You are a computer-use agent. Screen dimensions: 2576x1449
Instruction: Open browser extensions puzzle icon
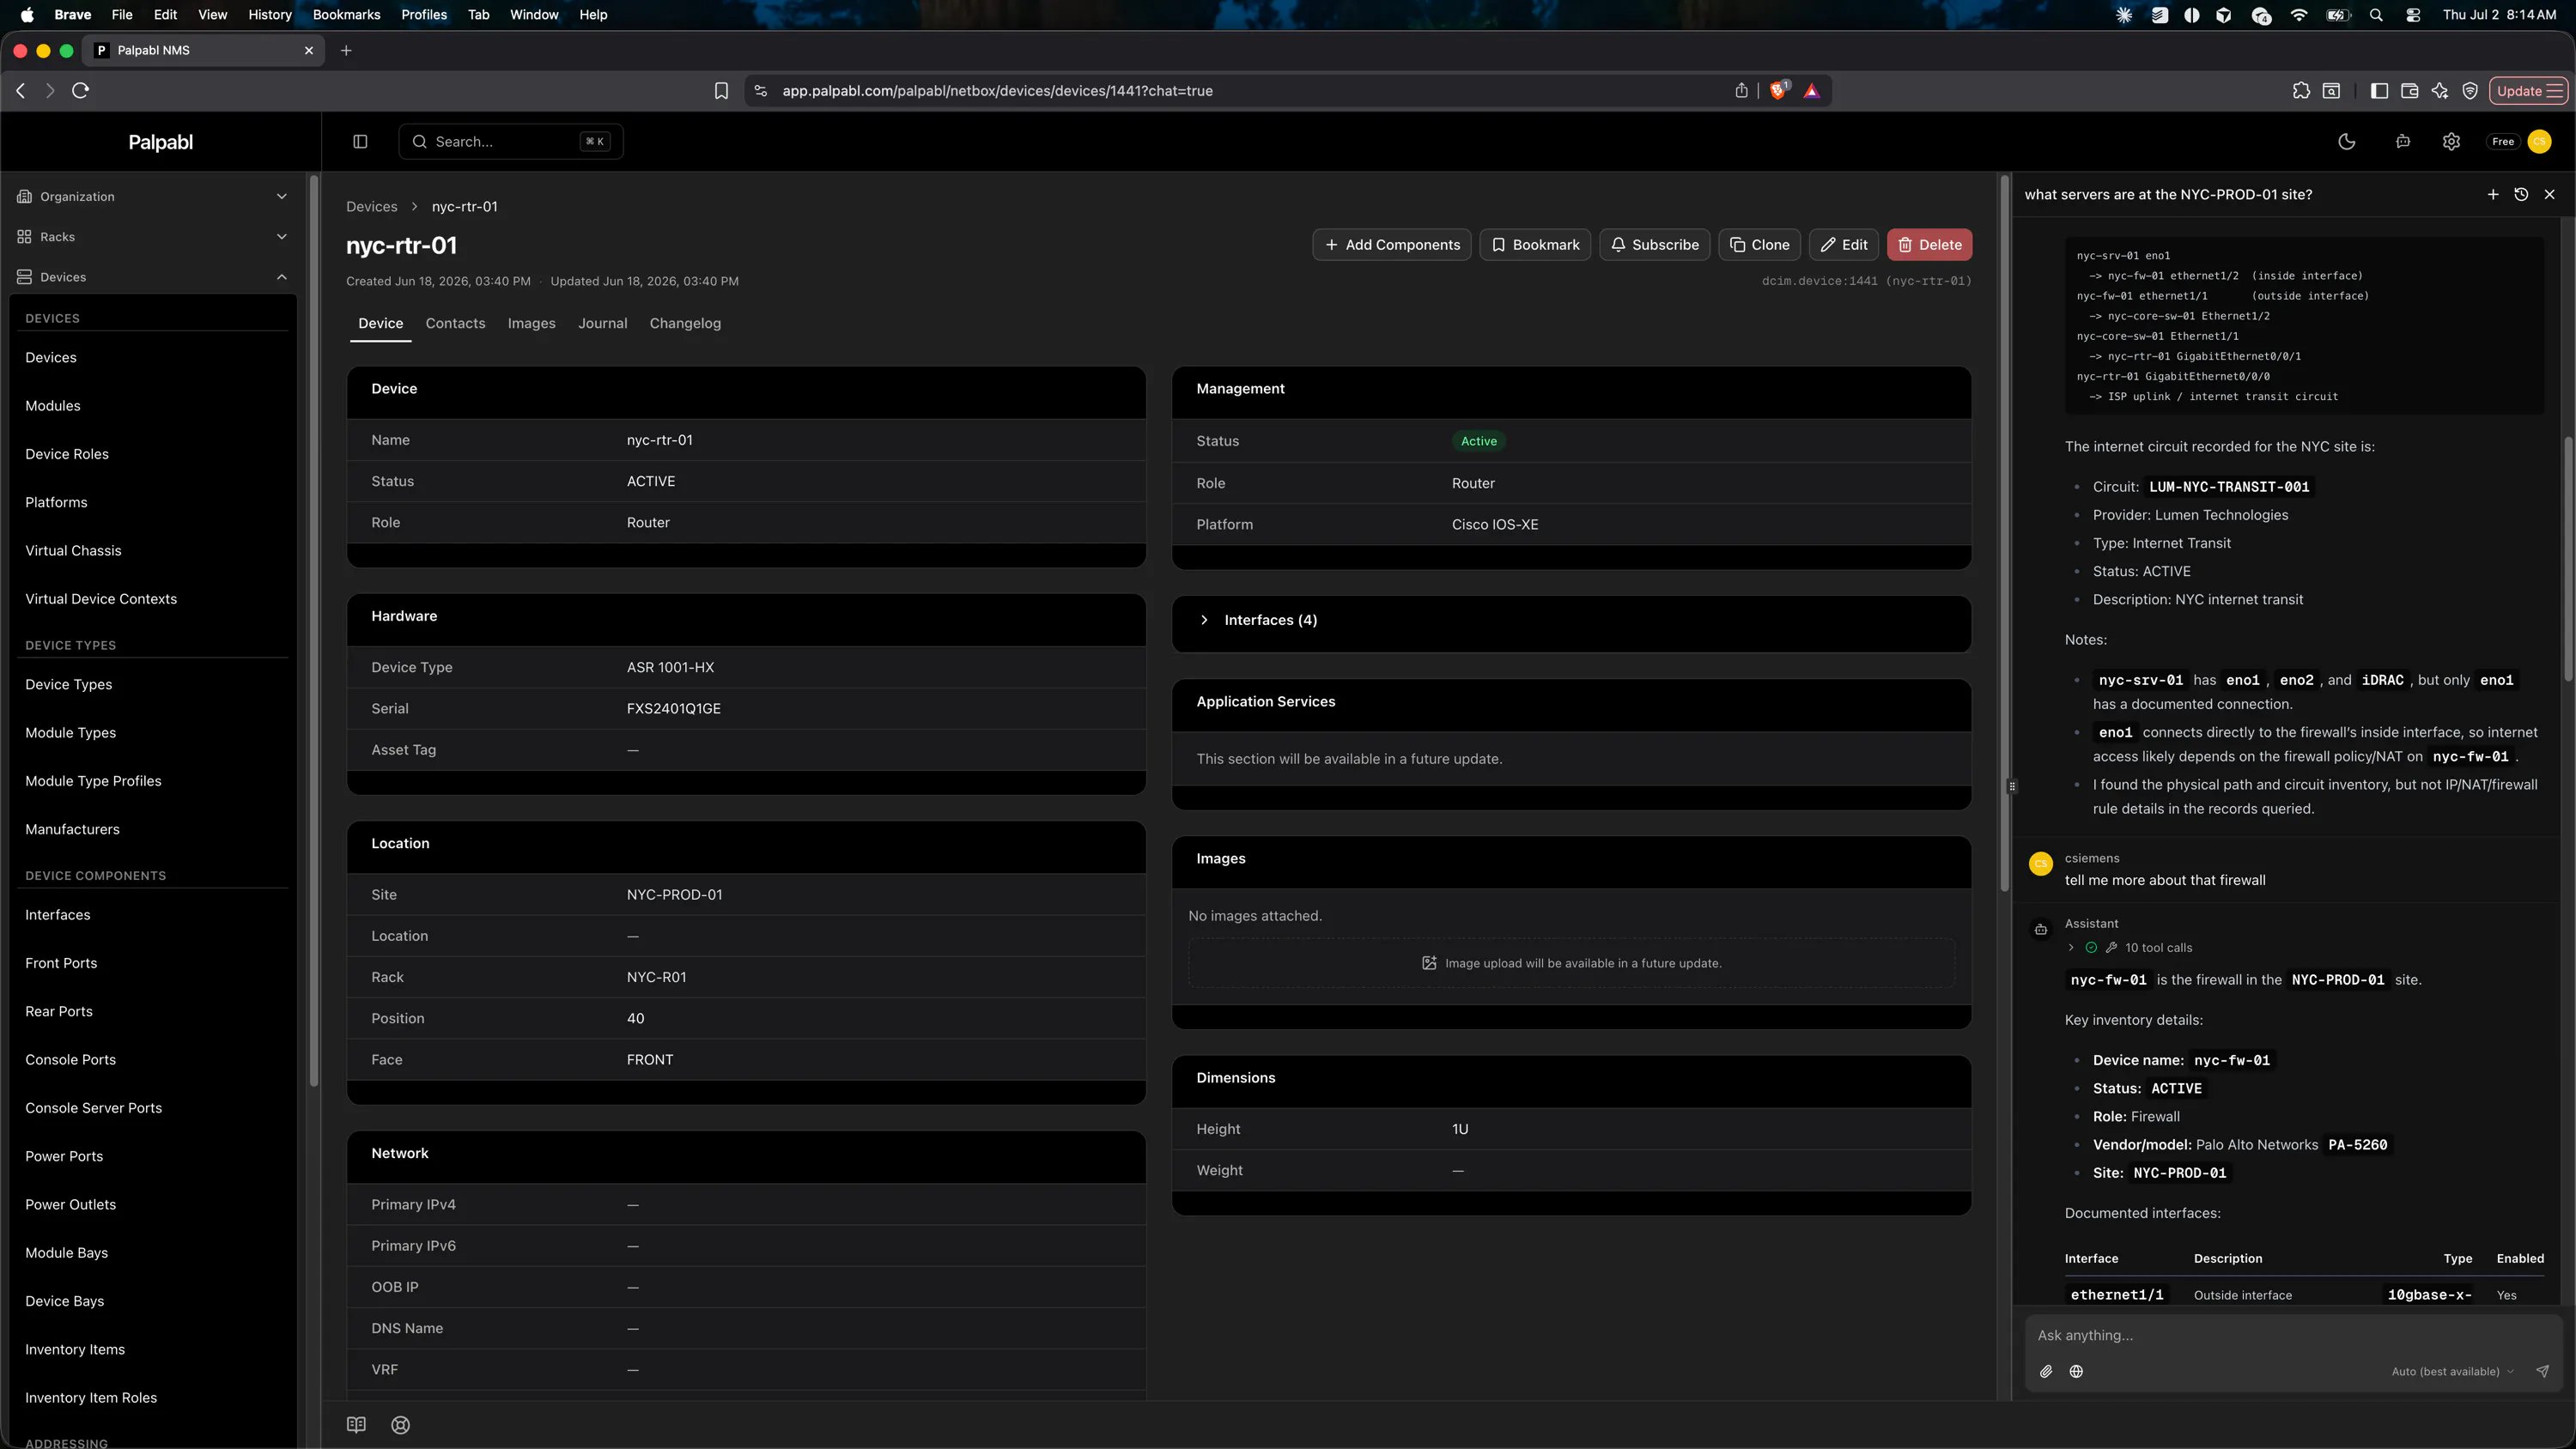[x=2301, y=91]
